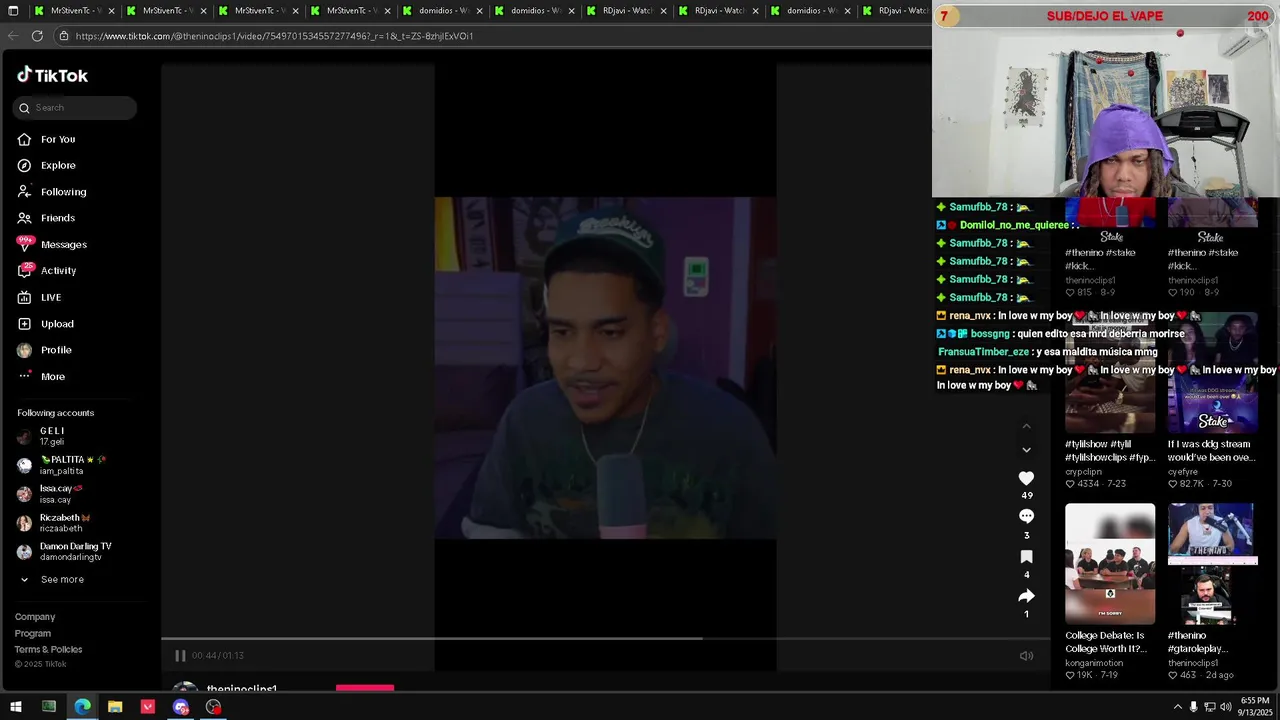Click the TikTok logo
This screenshot has height=720, width=1280.
pyautogui.click(x=52, y=75)
